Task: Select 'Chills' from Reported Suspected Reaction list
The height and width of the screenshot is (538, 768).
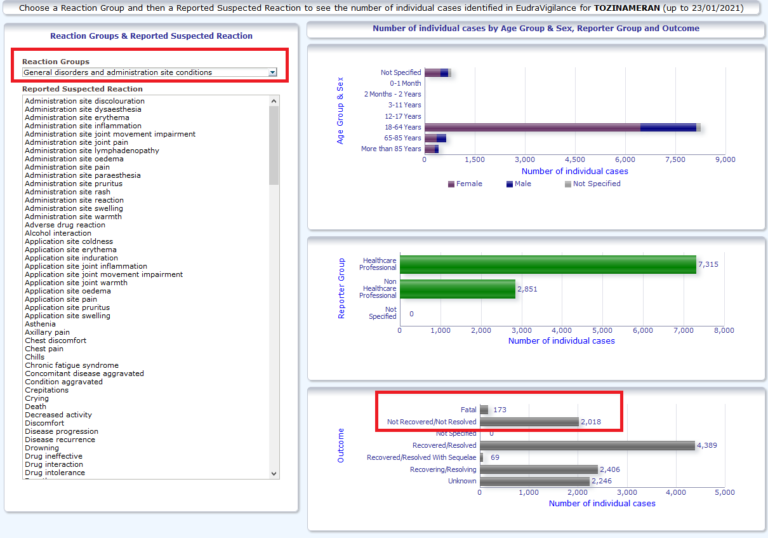Action: pos(35,357)
